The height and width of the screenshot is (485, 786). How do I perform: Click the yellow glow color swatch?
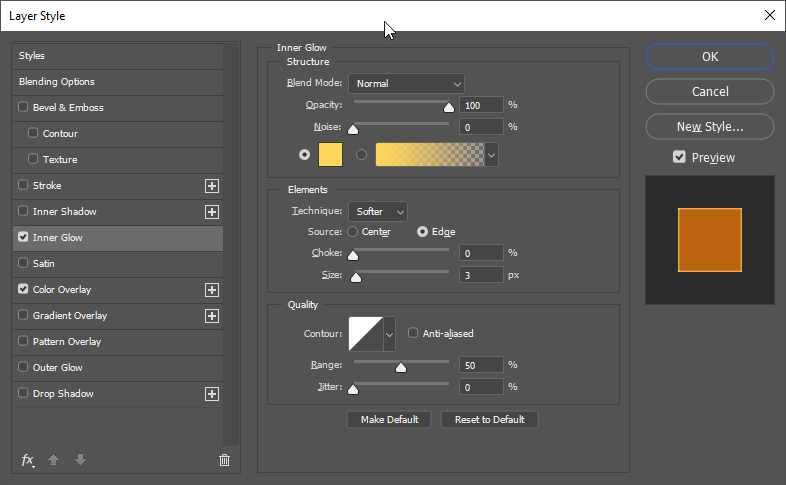(x=330, y=154)
